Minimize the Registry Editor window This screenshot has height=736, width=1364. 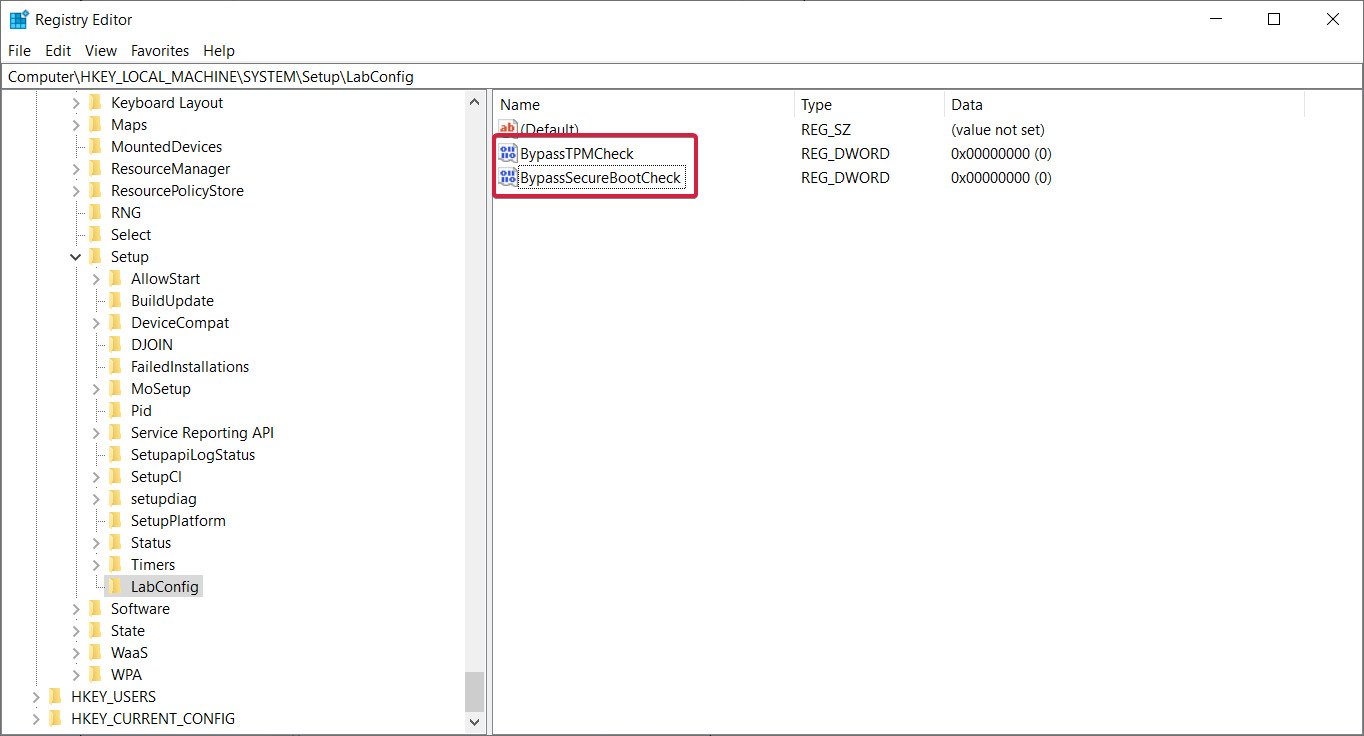[x=1215, y=19]
